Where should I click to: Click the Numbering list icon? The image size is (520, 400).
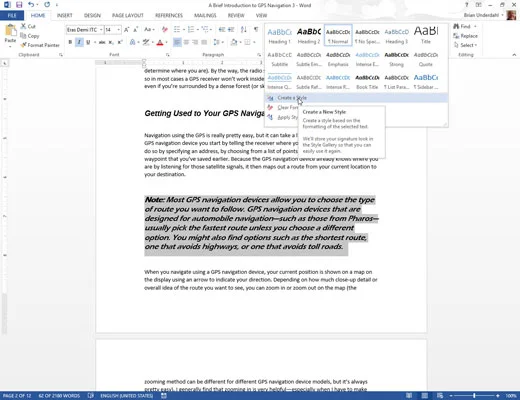point(191,30)
